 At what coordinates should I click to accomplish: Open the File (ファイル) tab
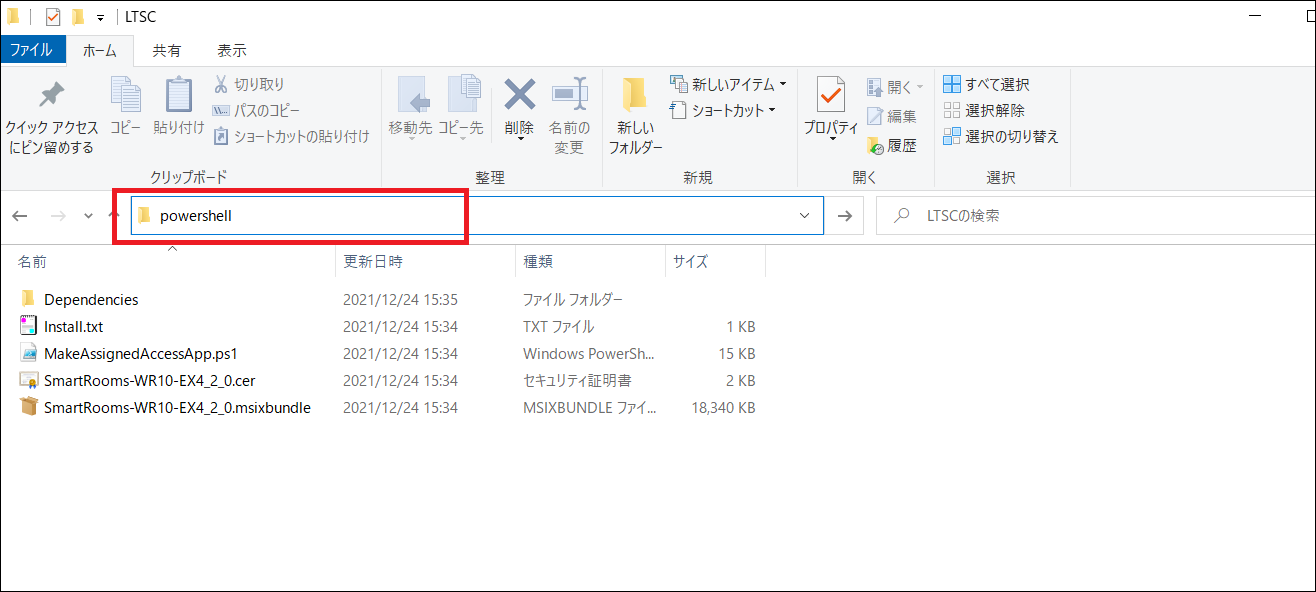pyautogui.click(x=33, y=49)
